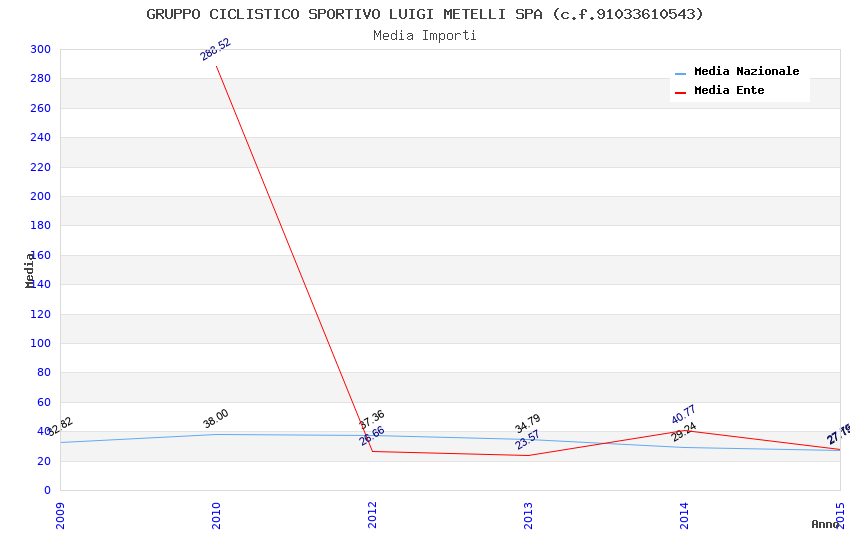Click the x-axis year label 2014

coord(684,515)
